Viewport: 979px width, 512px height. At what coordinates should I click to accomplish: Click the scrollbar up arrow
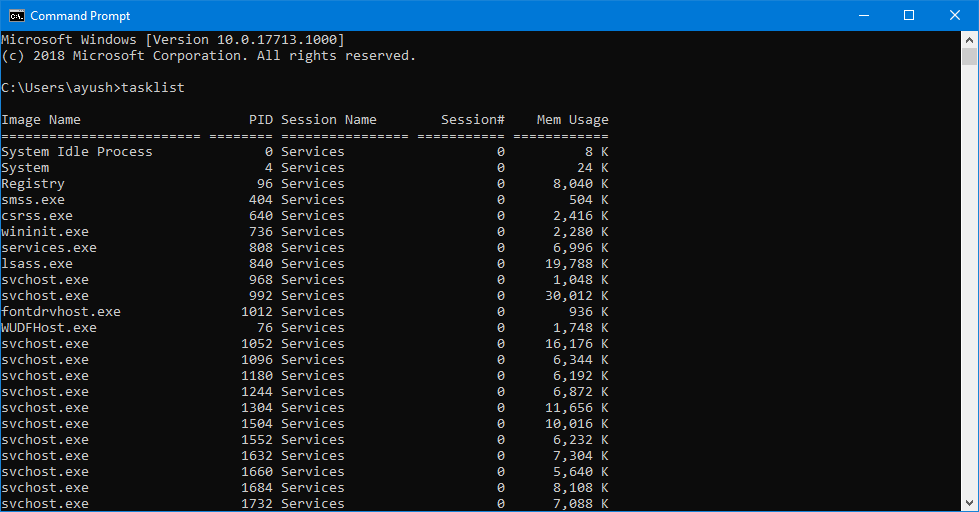click(969, 40)
